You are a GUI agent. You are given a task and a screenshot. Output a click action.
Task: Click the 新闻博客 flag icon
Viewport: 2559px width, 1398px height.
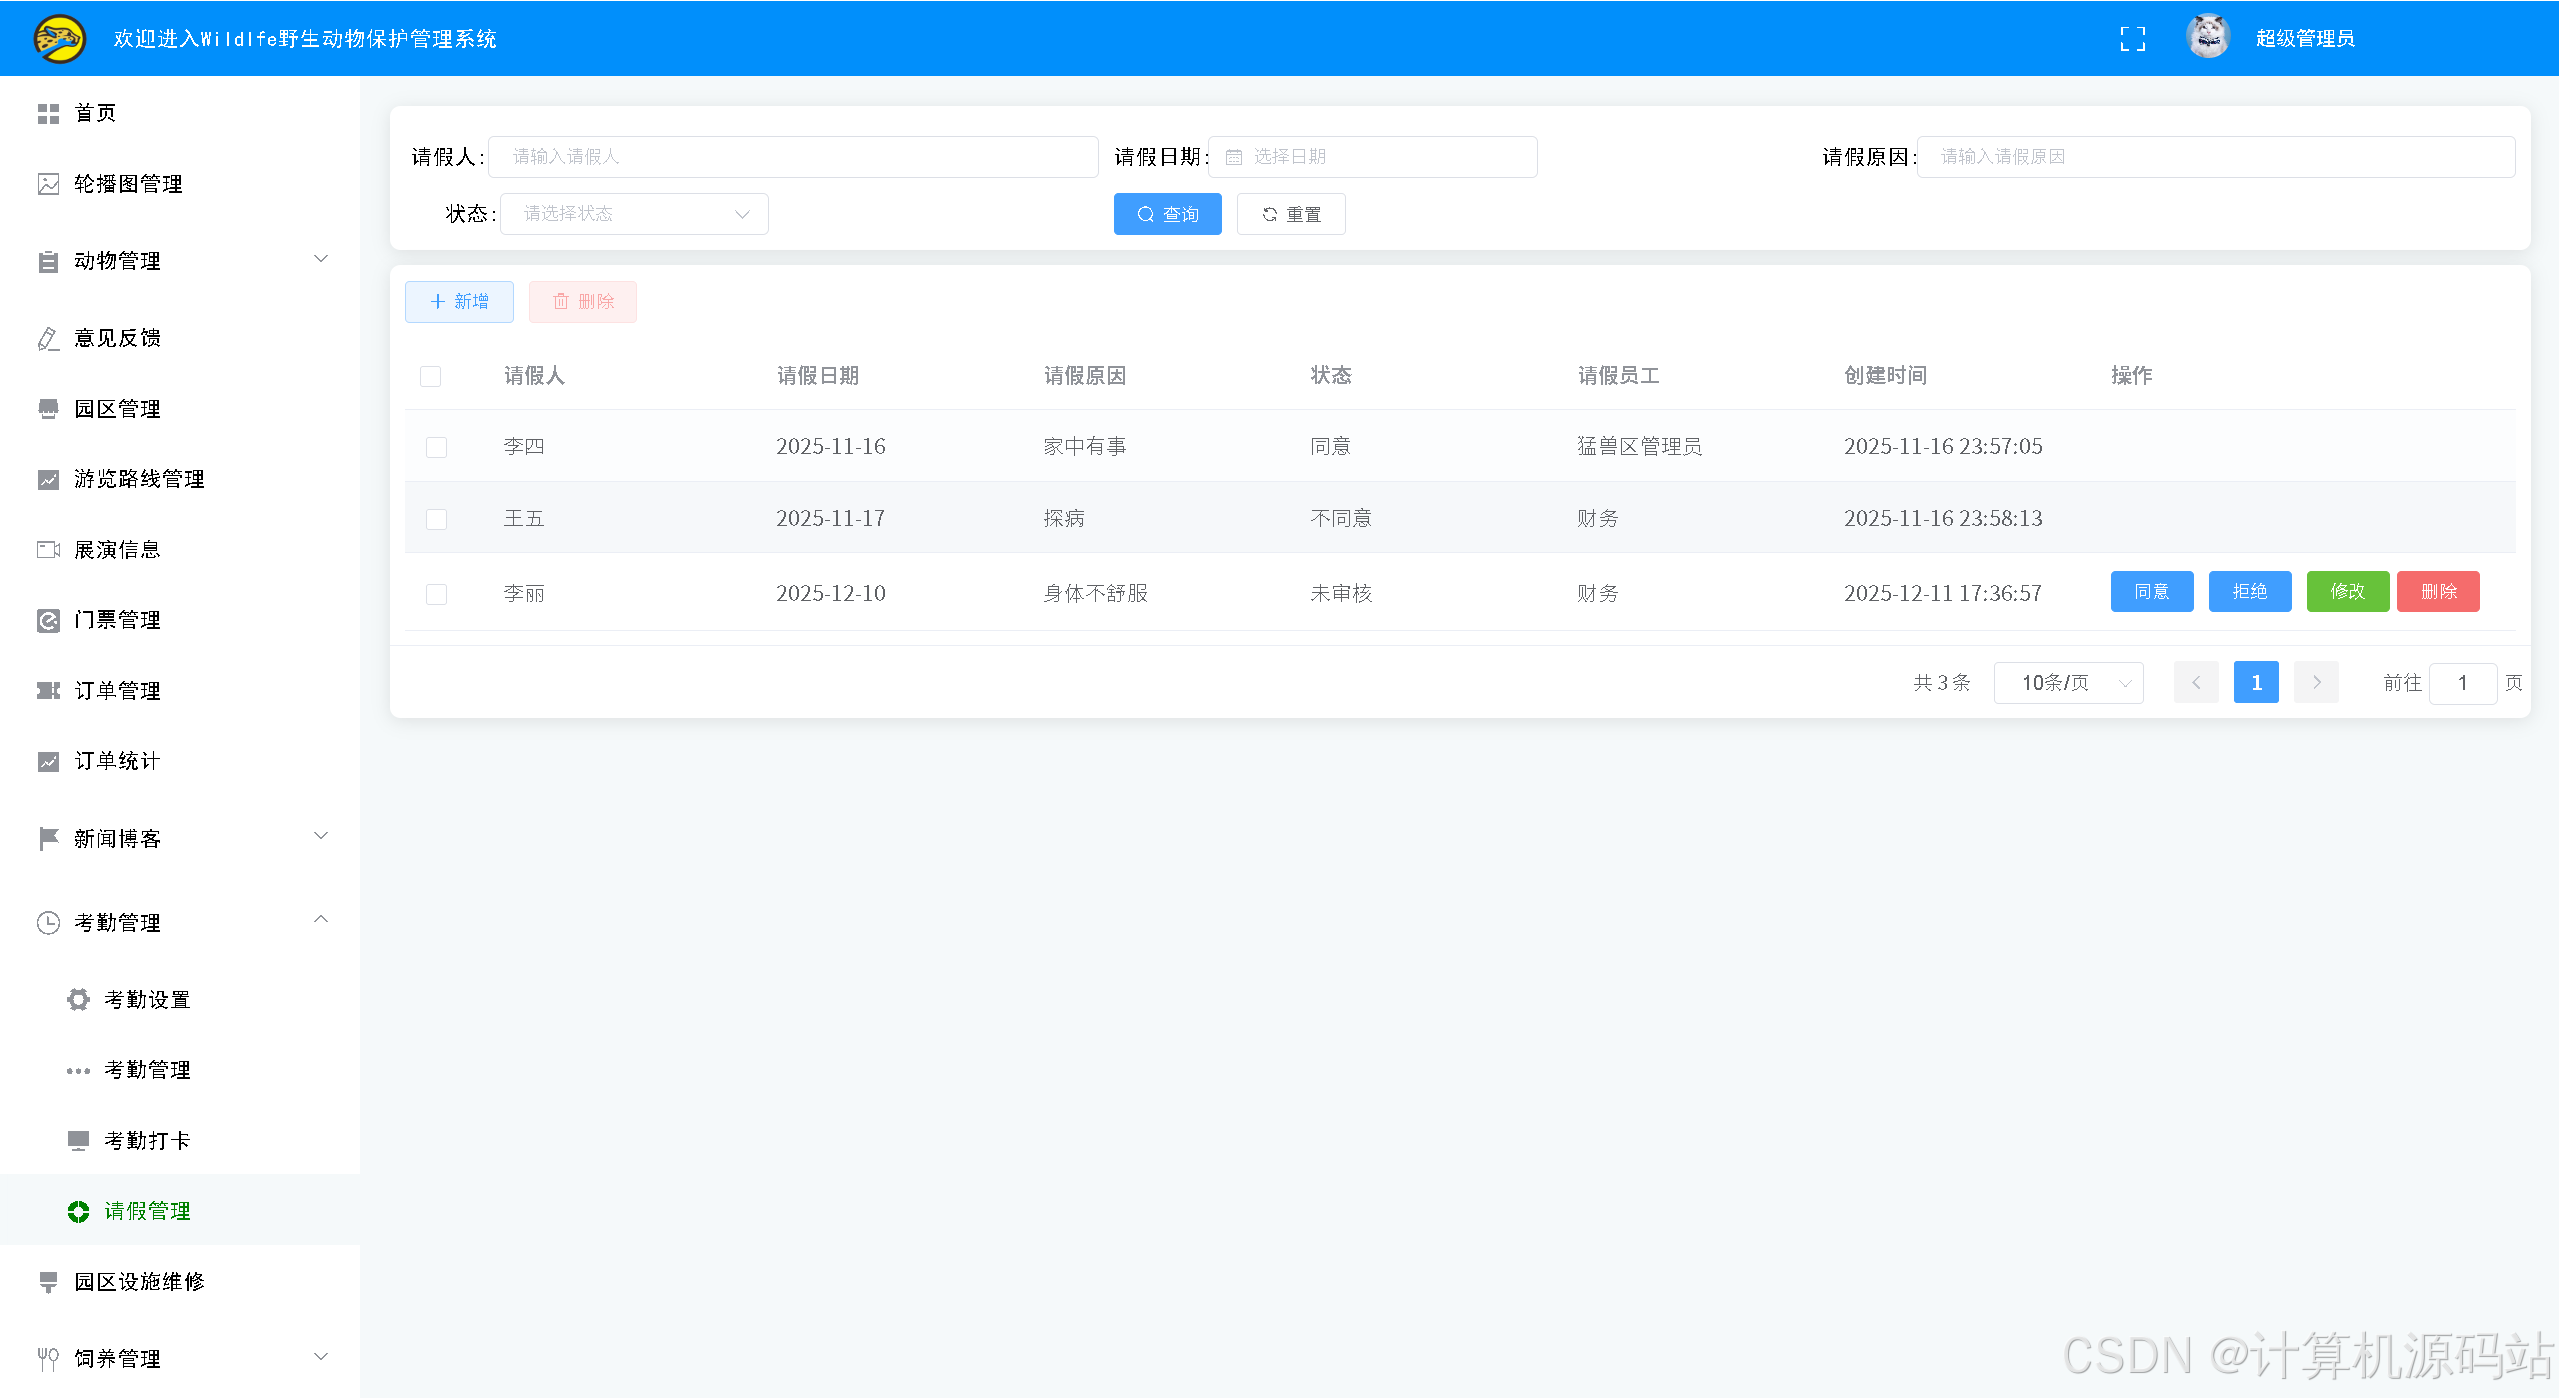pos(48,839)
